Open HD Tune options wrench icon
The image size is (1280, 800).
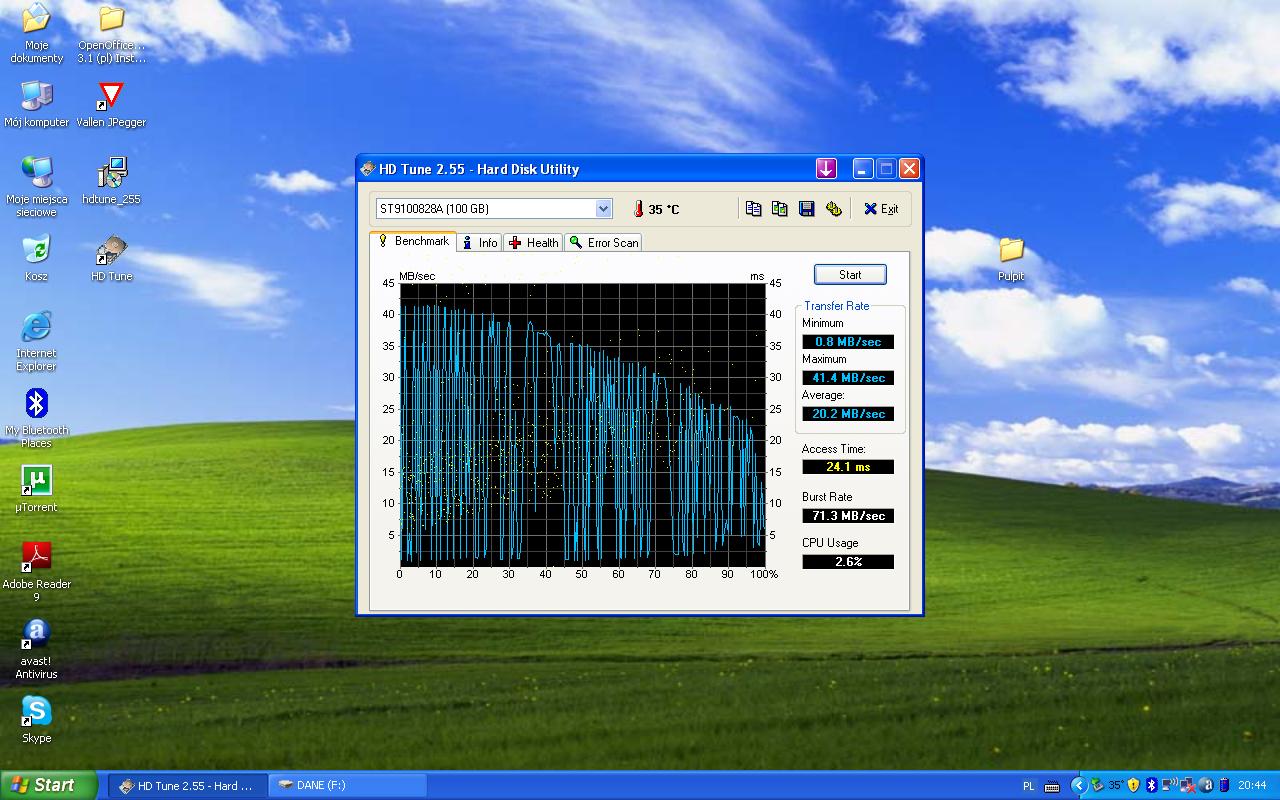(x=834, y=208)
